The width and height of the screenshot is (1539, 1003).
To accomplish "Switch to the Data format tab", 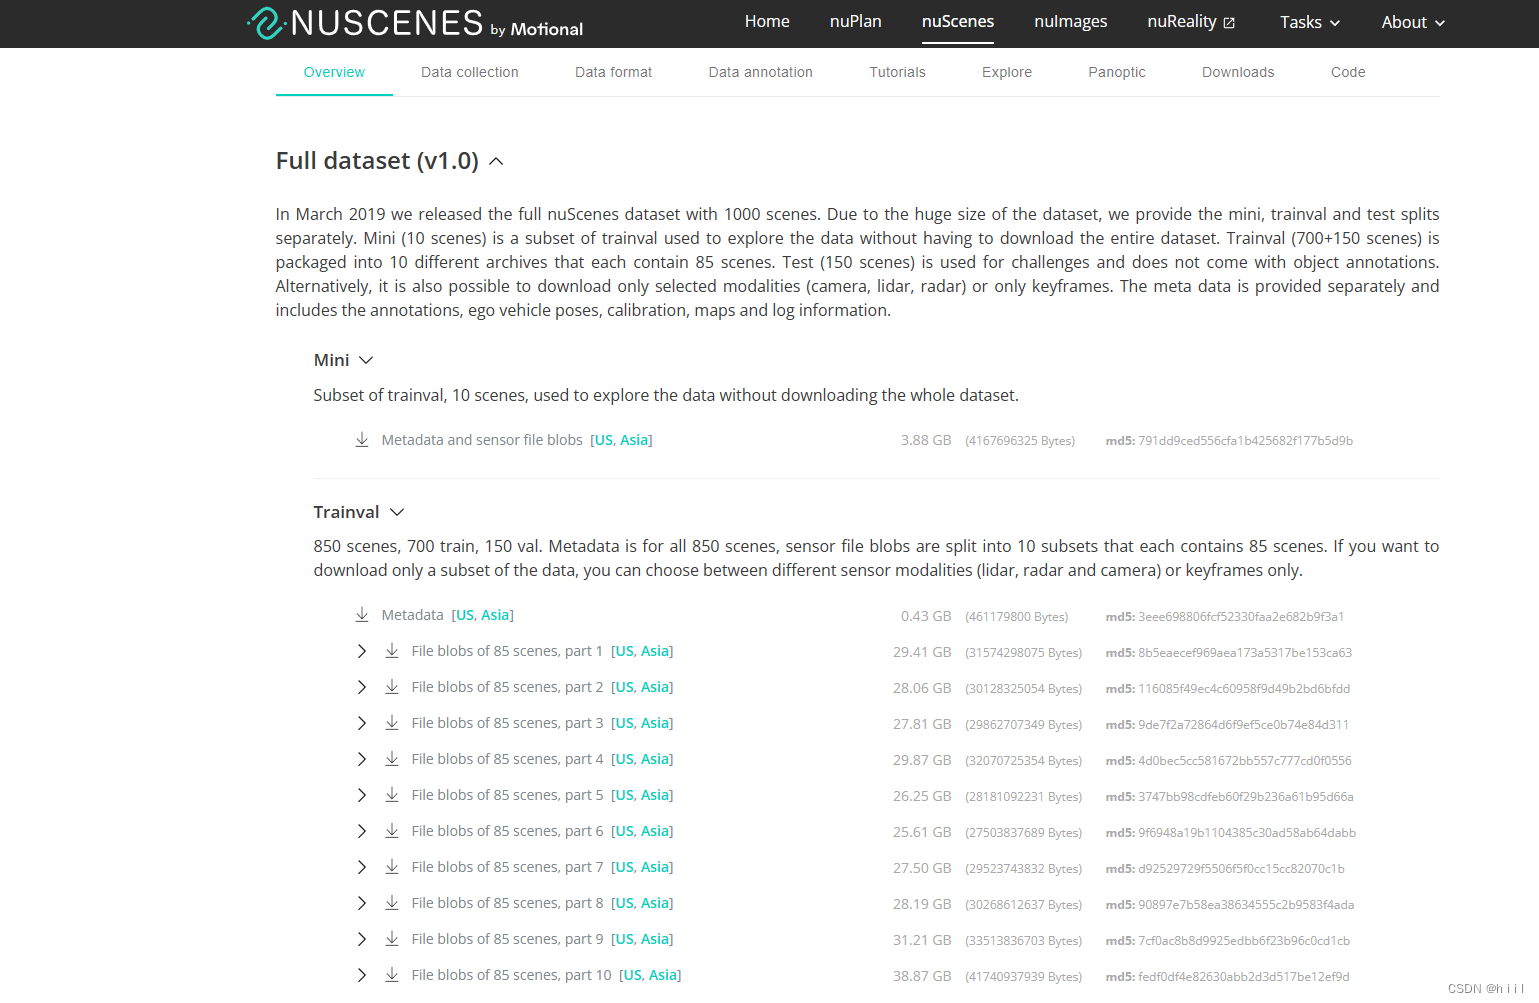I will 613,72.
